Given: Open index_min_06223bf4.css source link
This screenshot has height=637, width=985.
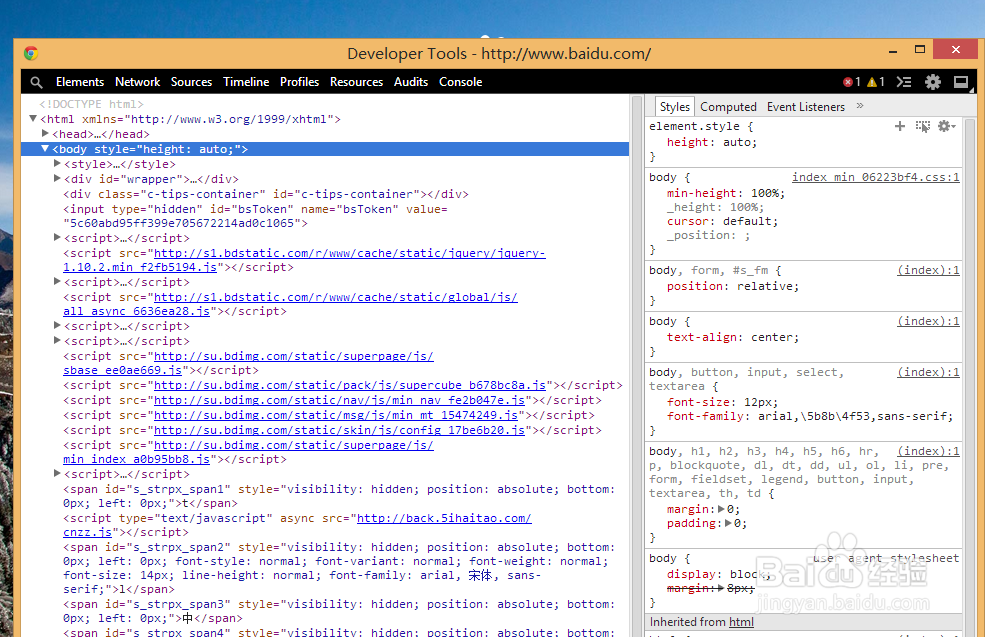Looking at the screenshot, I should [x=876, y=177].
